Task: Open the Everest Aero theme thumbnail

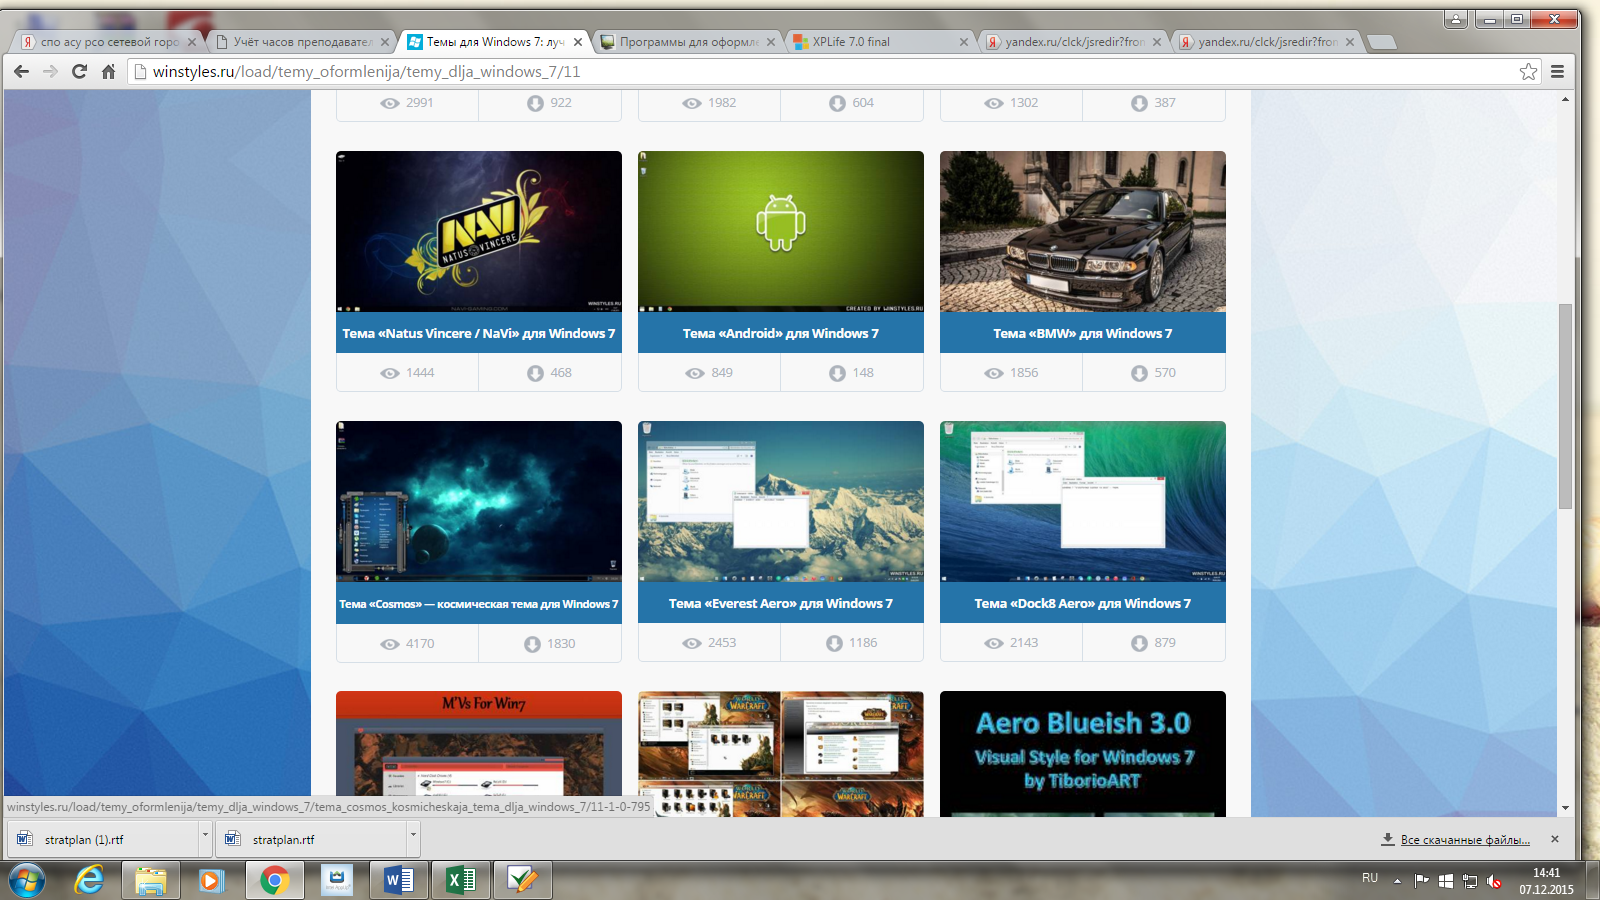Action: tap(781, 502)
